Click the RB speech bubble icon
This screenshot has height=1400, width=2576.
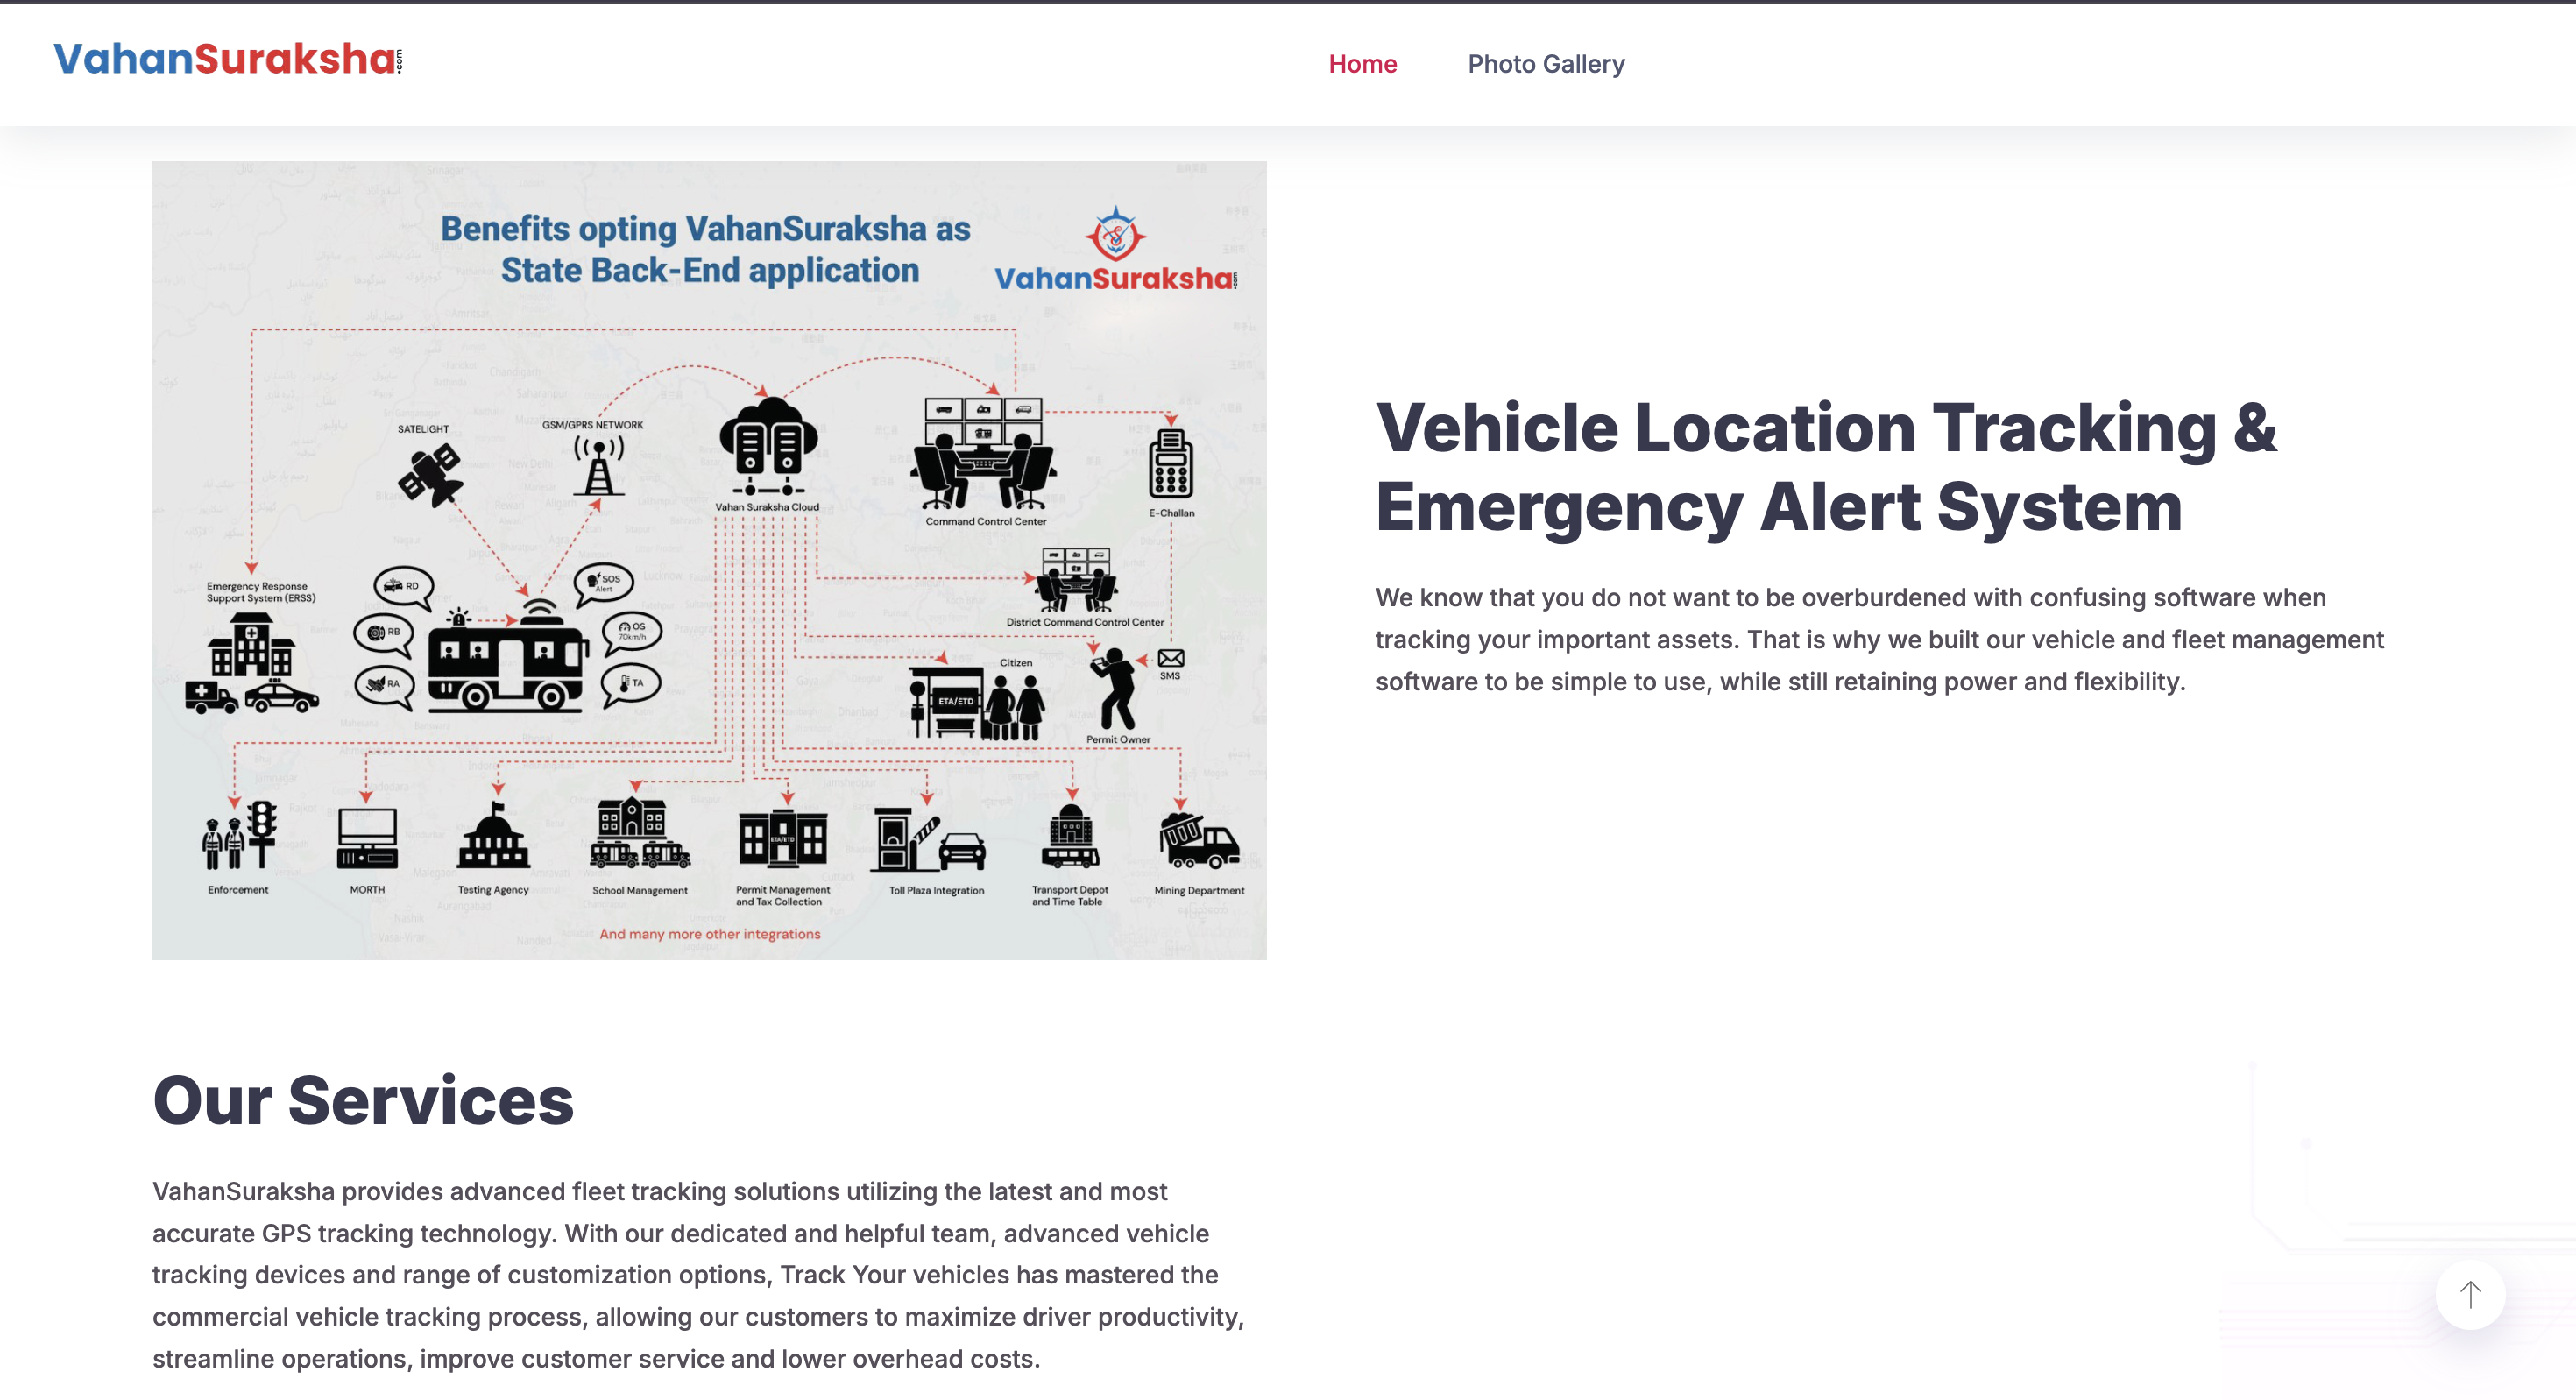coord(384,635)
